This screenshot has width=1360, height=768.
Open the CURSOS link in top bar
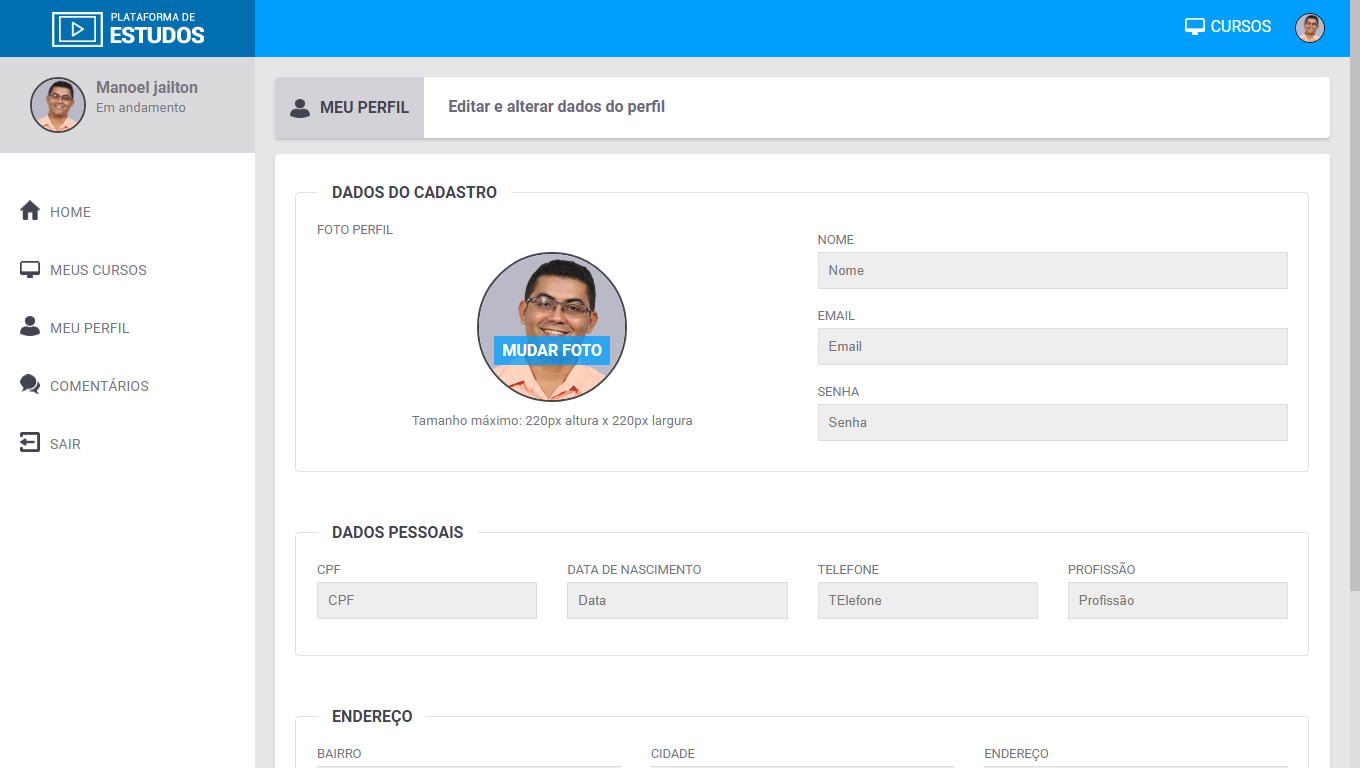[1228, 27]
